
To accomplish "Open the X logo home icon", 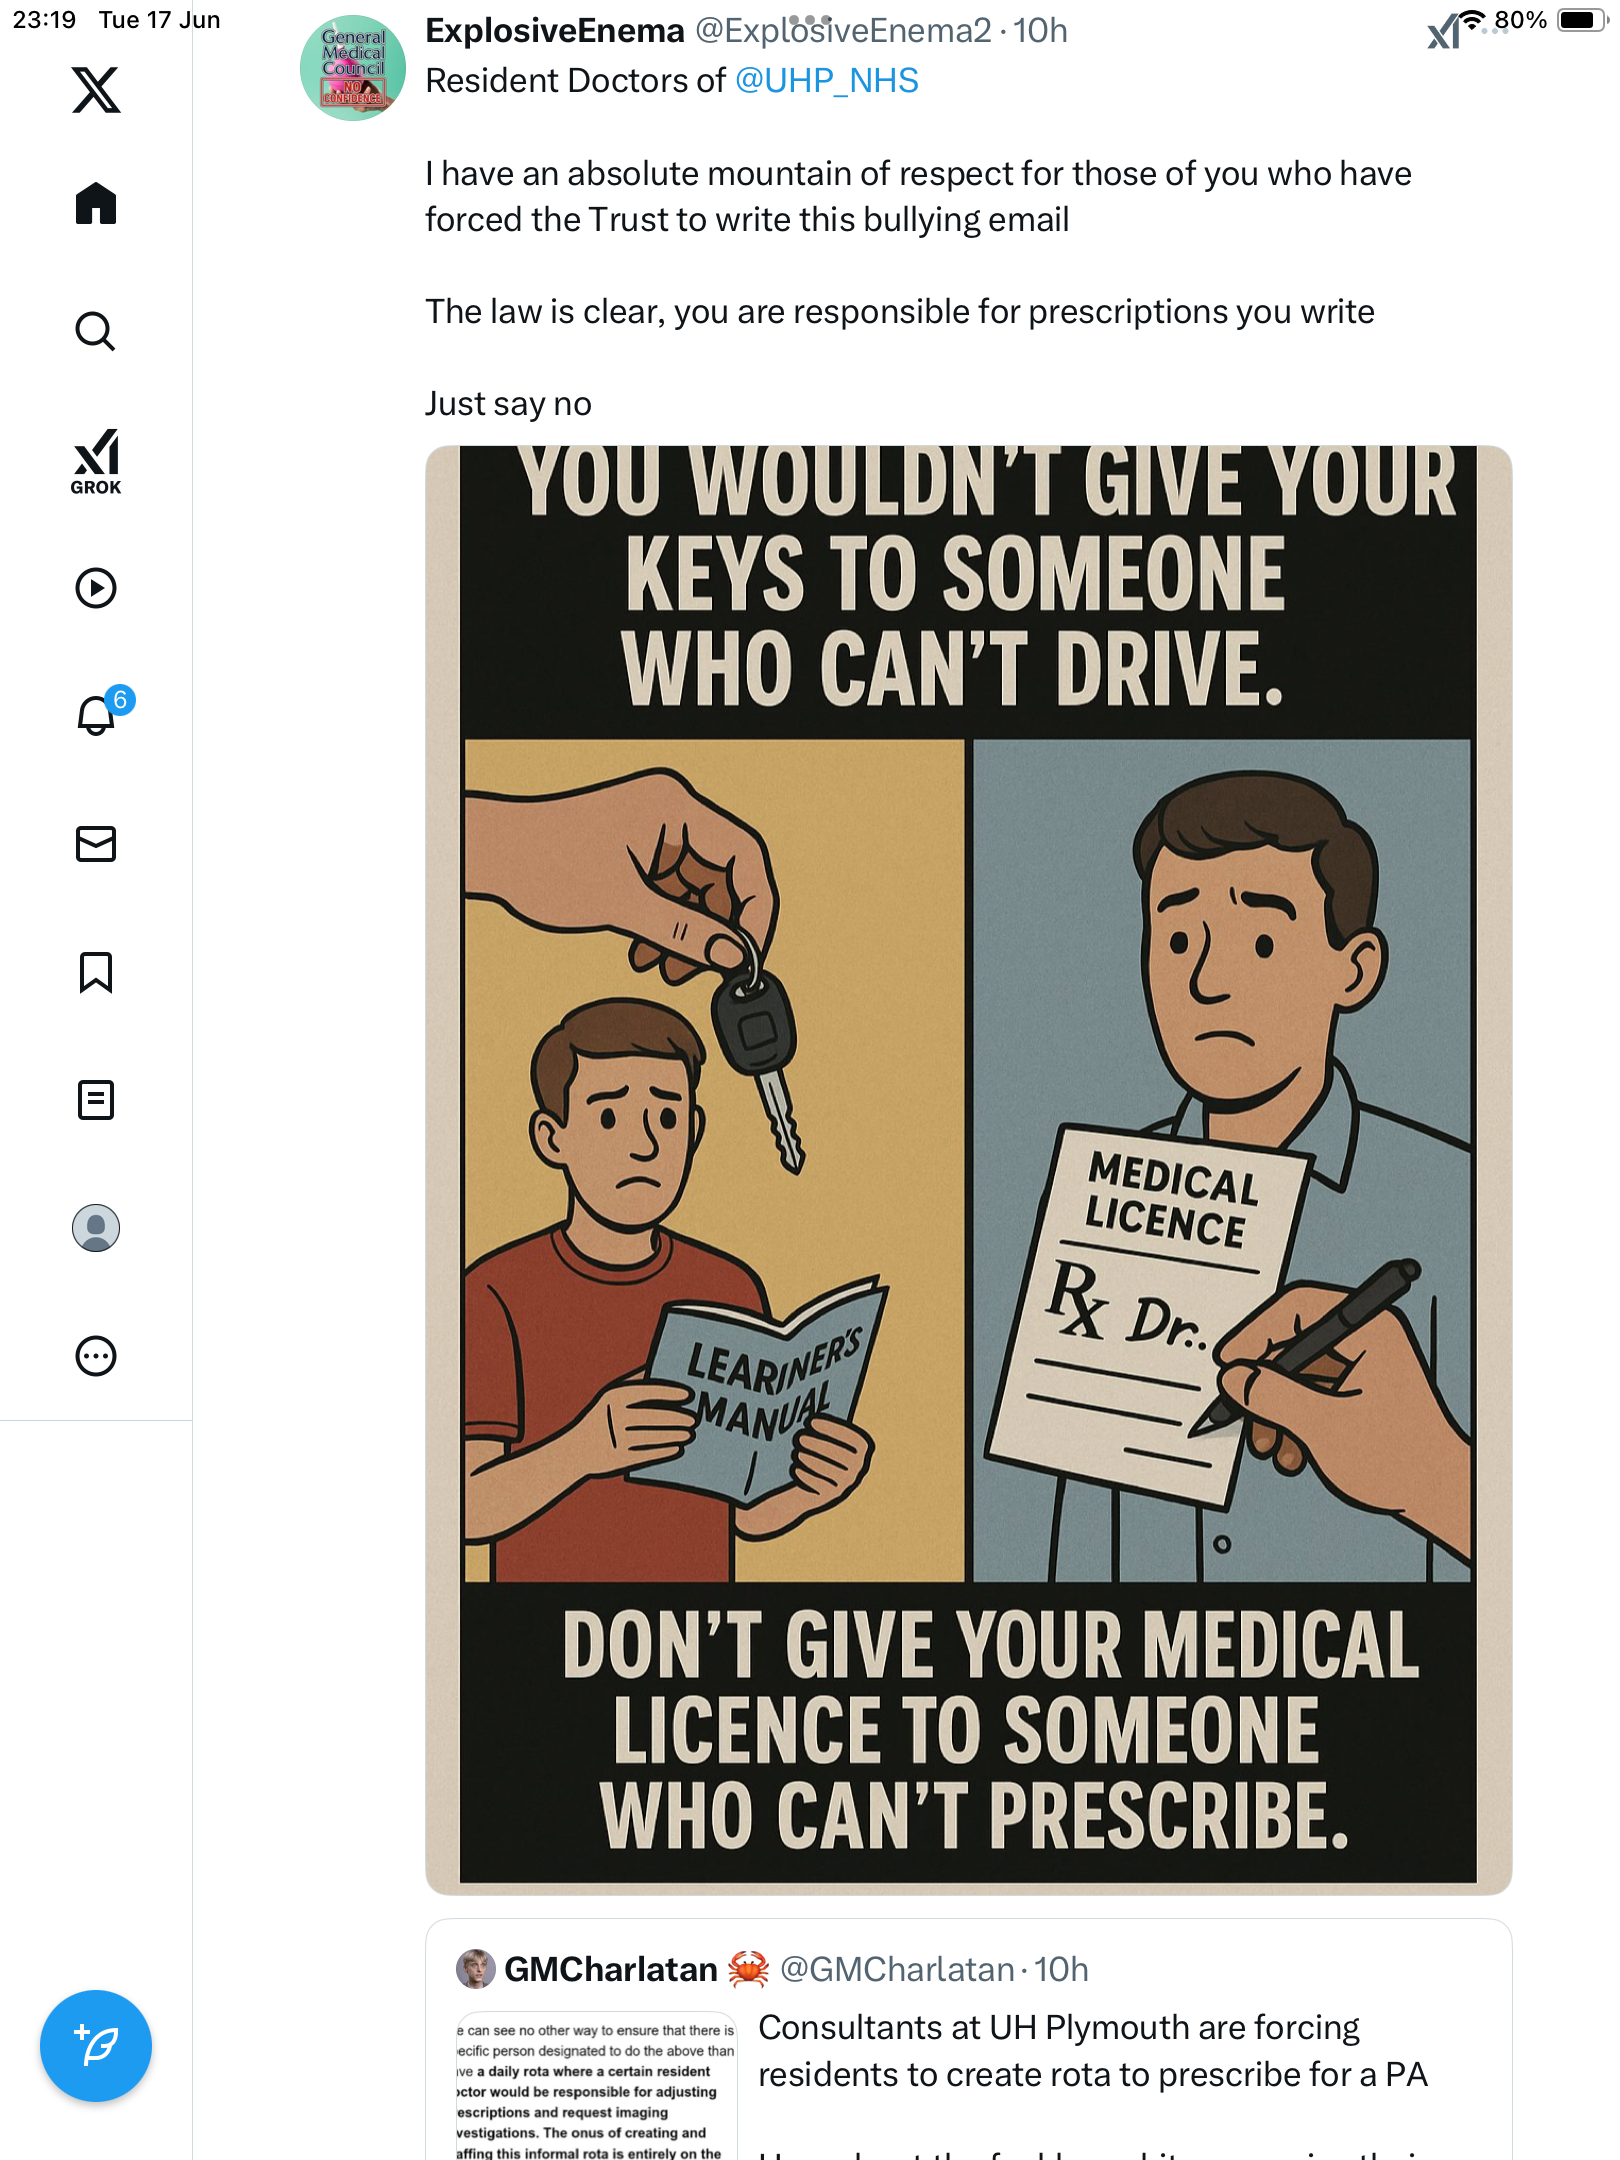I will point(96,90).
